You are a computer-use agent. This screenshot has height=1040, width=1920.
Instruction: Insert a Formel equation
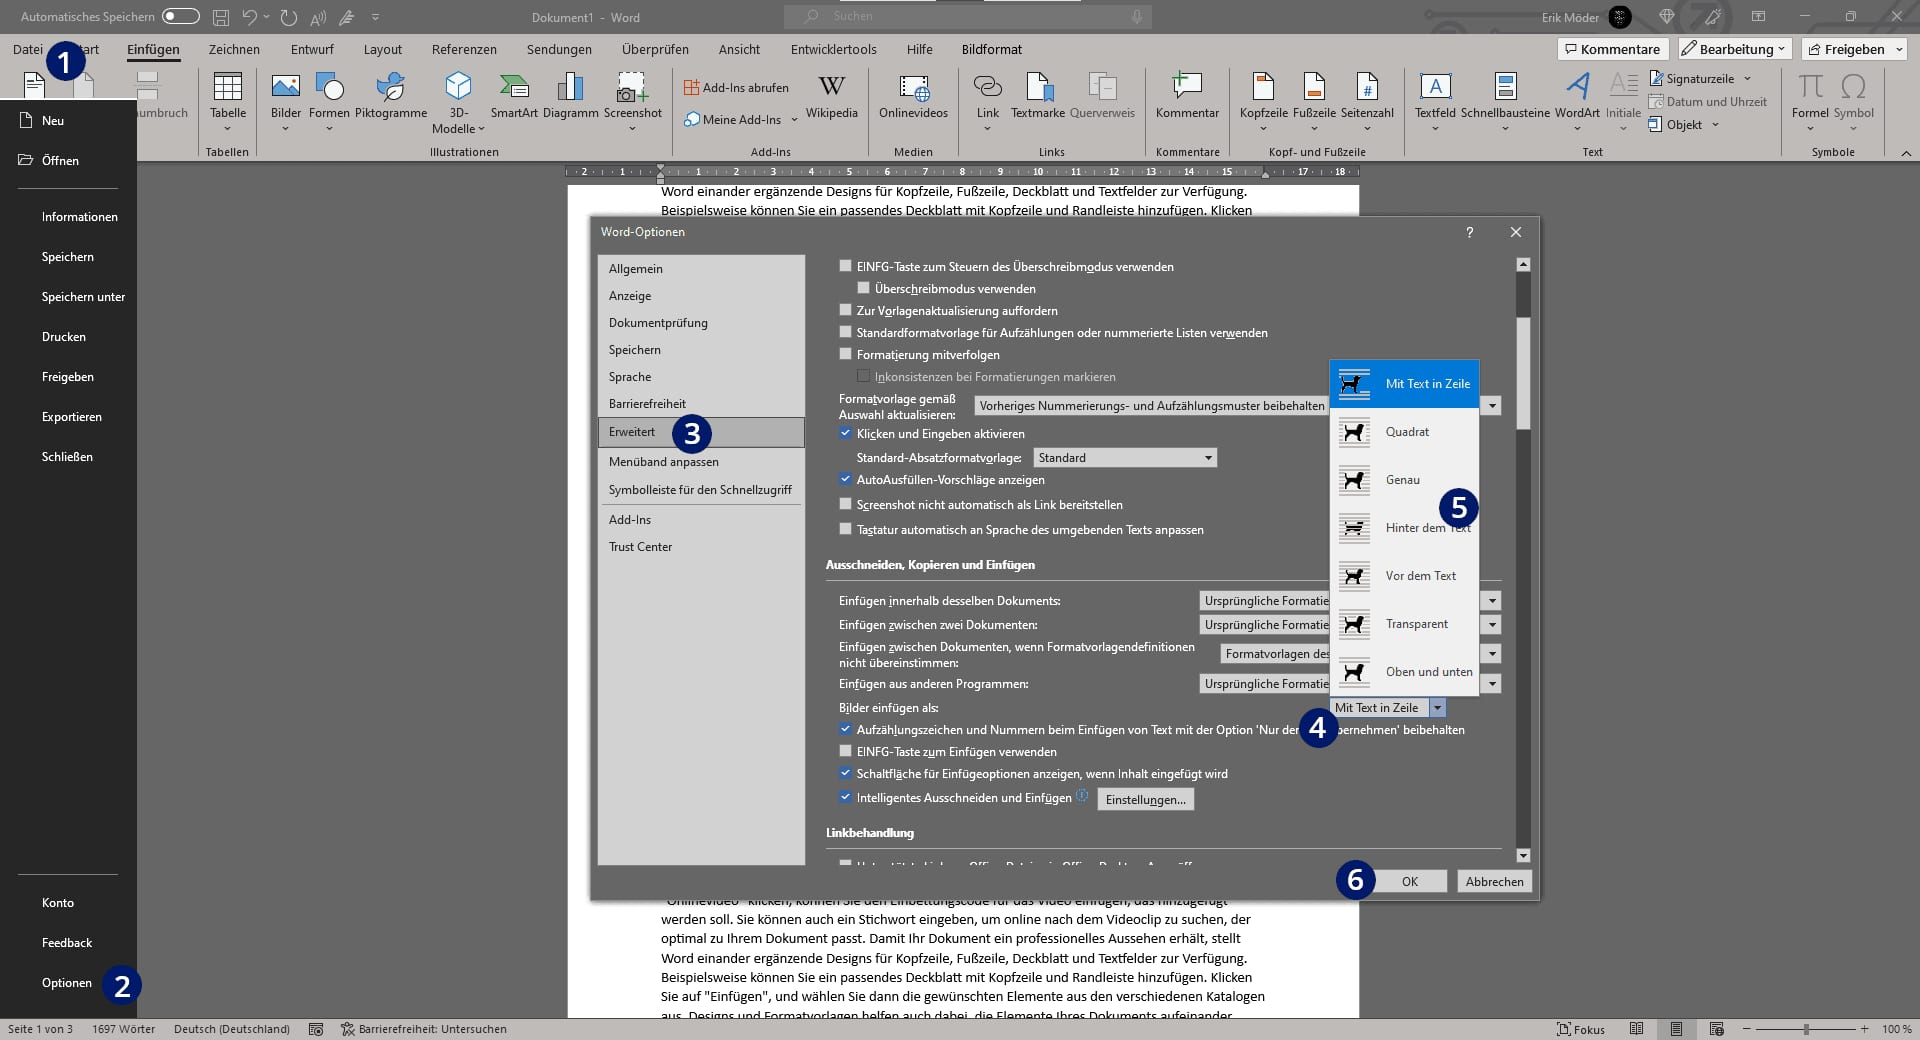pos(1810,100)
